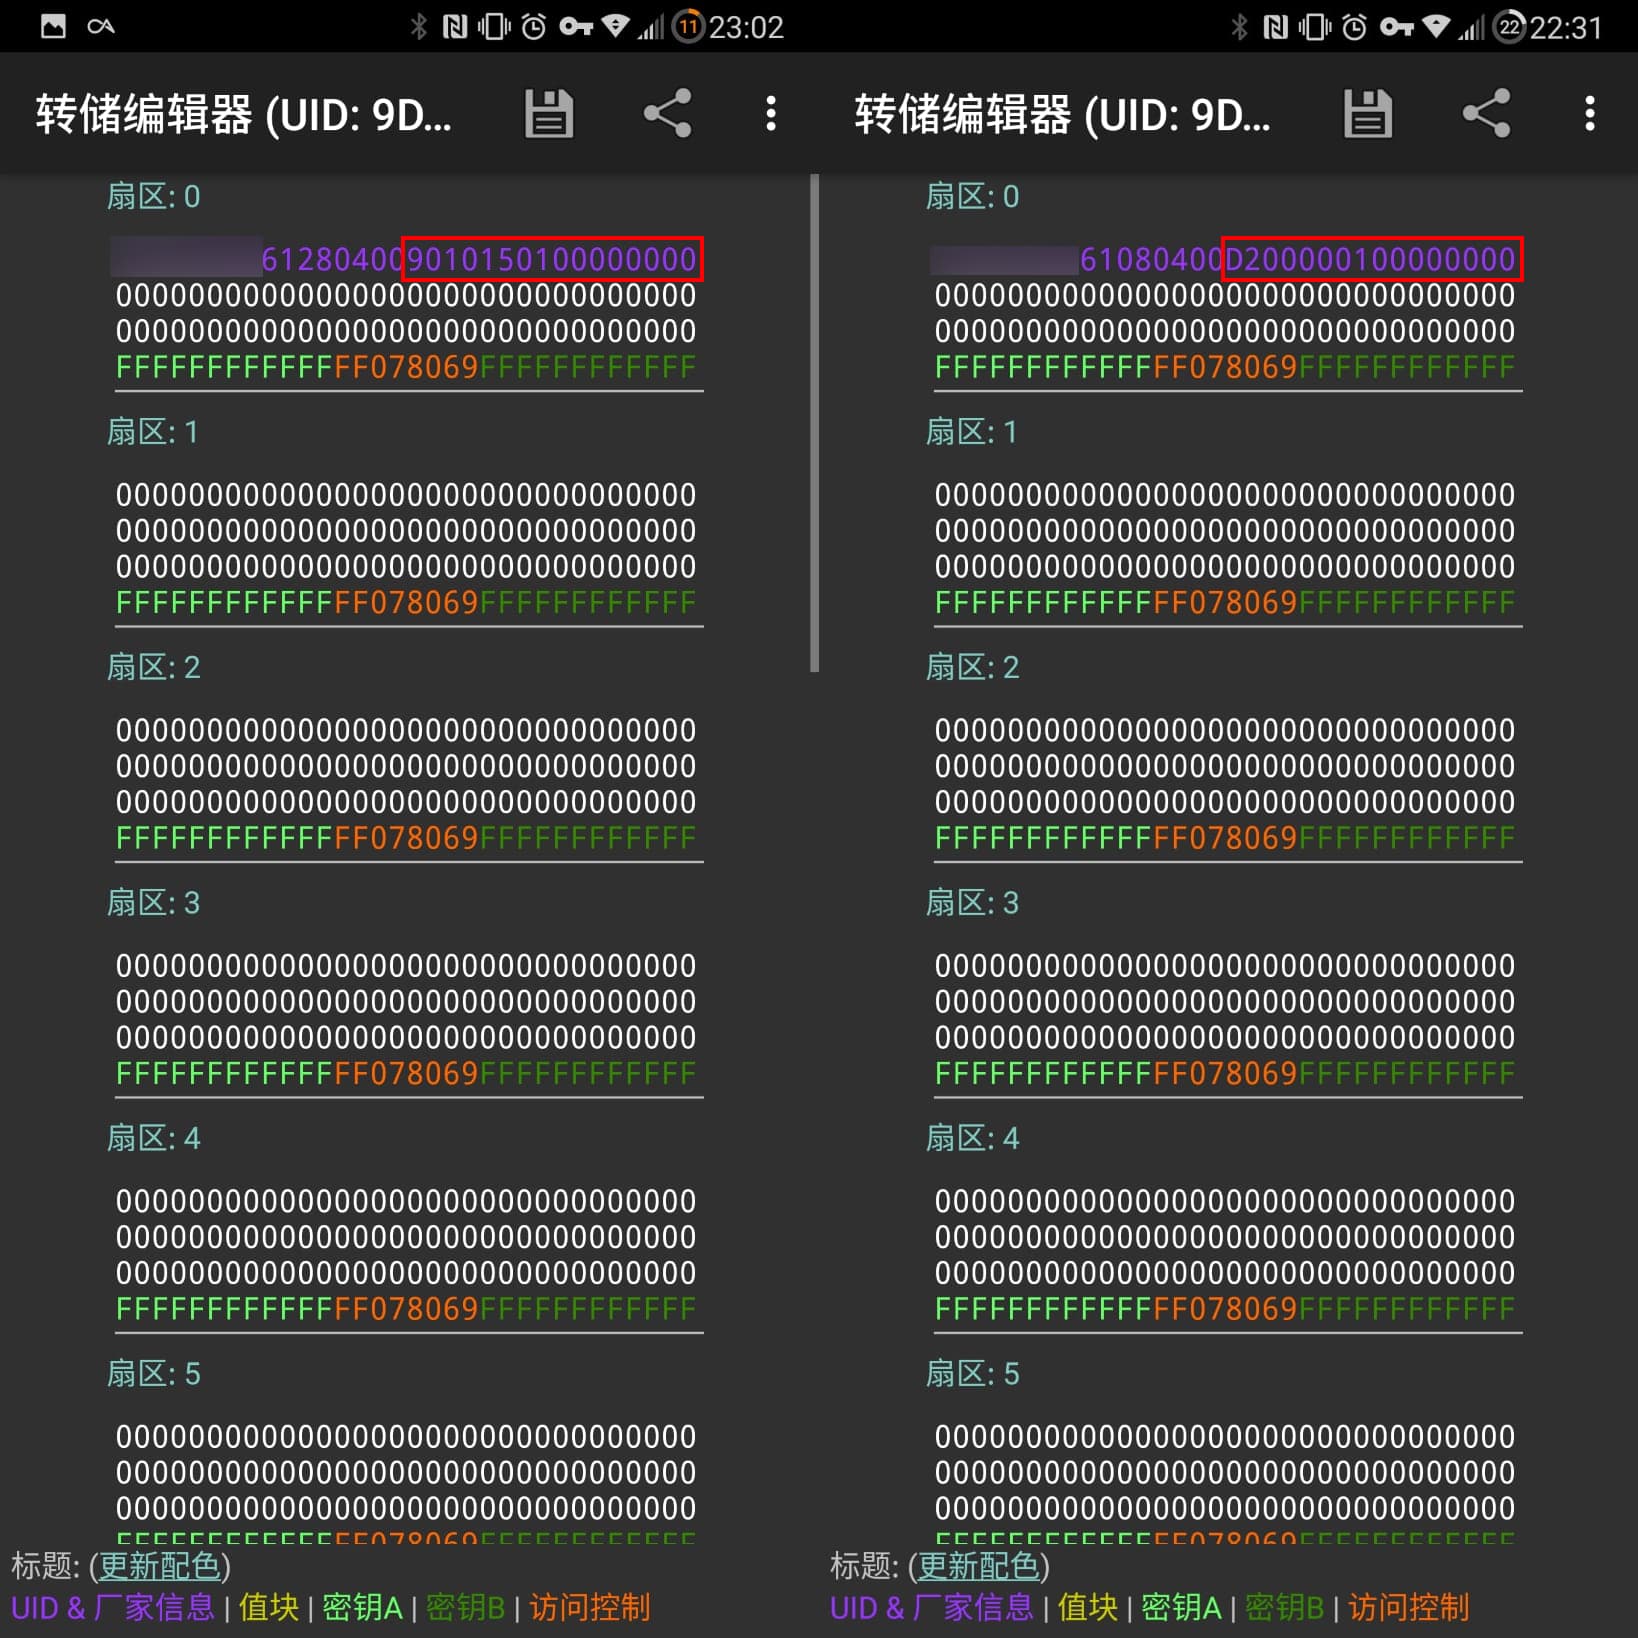
Task: Click 更新配色 link in right editor
Action: pyautogui.click(x=979, y=1567)
